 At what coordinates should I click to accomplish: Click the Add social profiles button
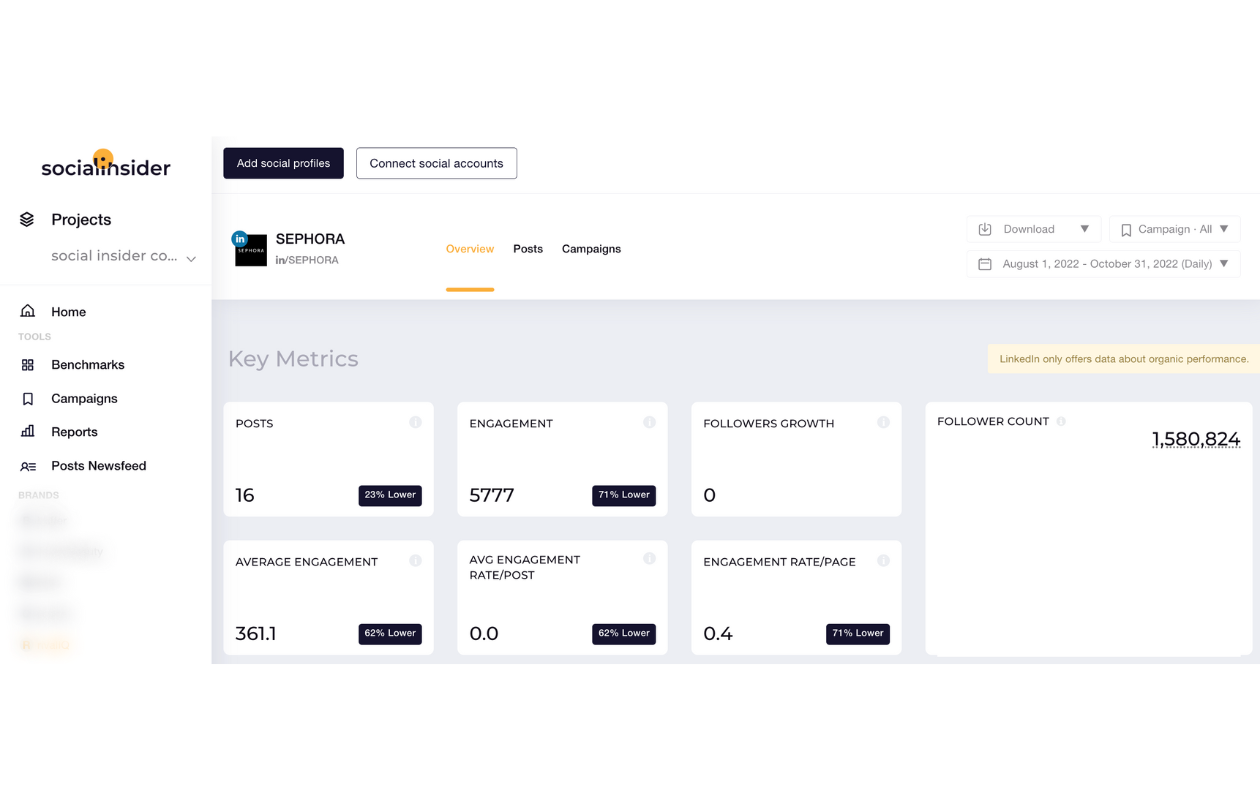283,163
